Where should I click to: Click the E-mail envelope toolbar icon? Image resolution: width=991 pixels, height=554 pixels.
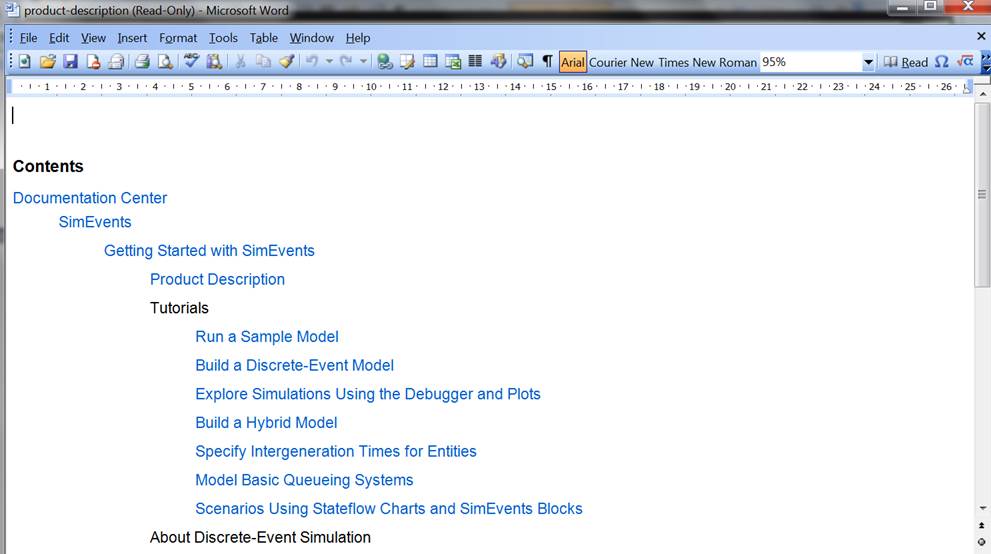[116, 61]
